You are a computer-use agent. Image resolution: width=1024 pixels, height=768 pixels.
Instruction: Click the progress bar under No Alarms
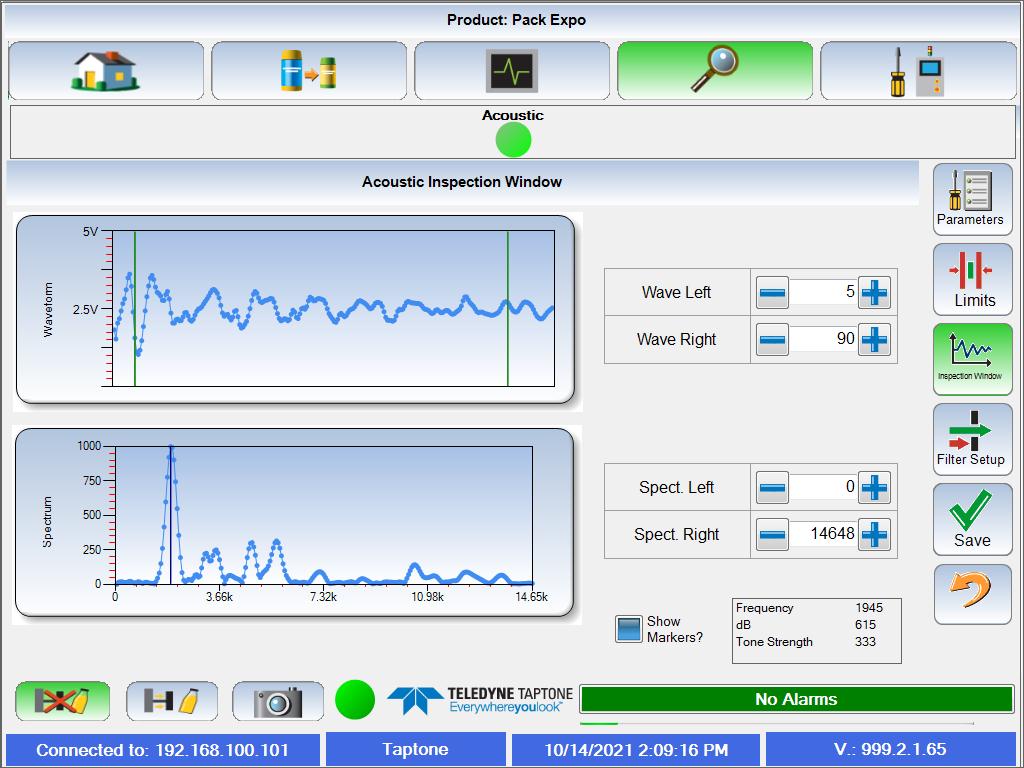tap(776, 724)
